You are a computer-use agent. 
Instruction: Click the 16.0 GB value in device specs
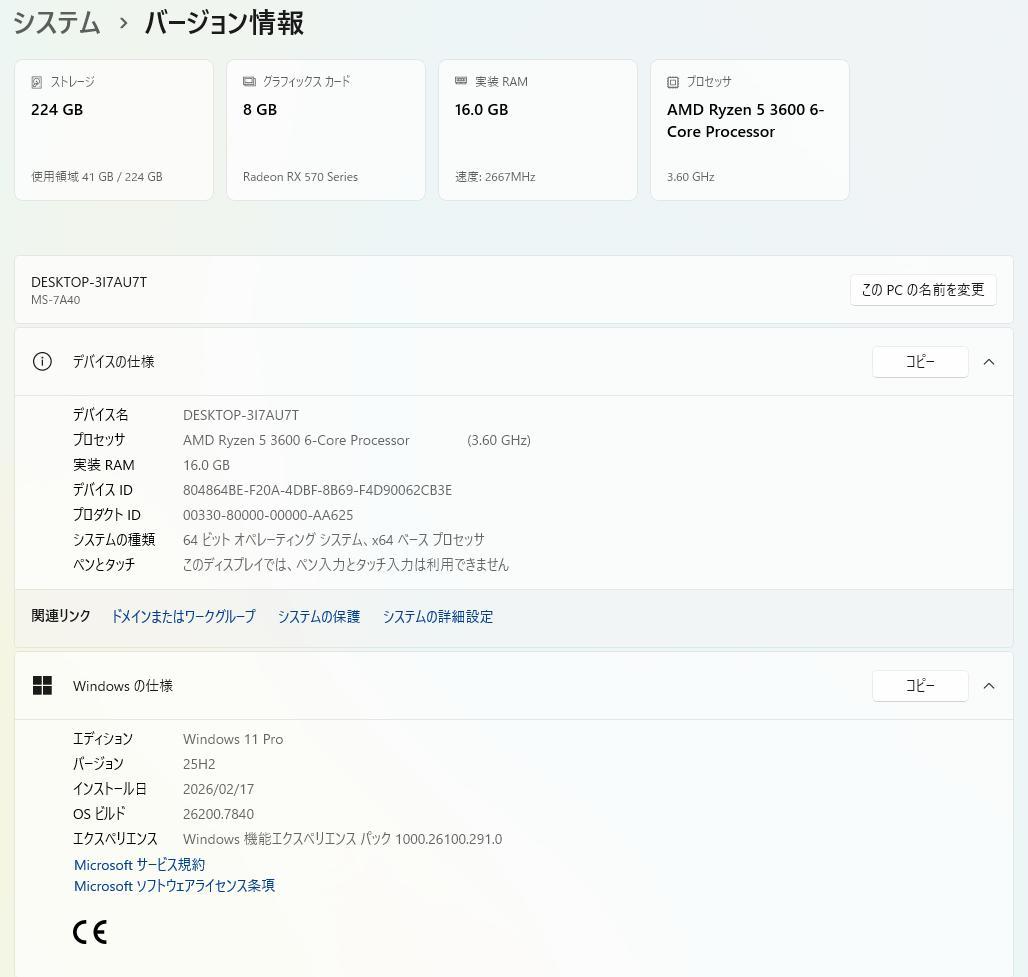206,465
